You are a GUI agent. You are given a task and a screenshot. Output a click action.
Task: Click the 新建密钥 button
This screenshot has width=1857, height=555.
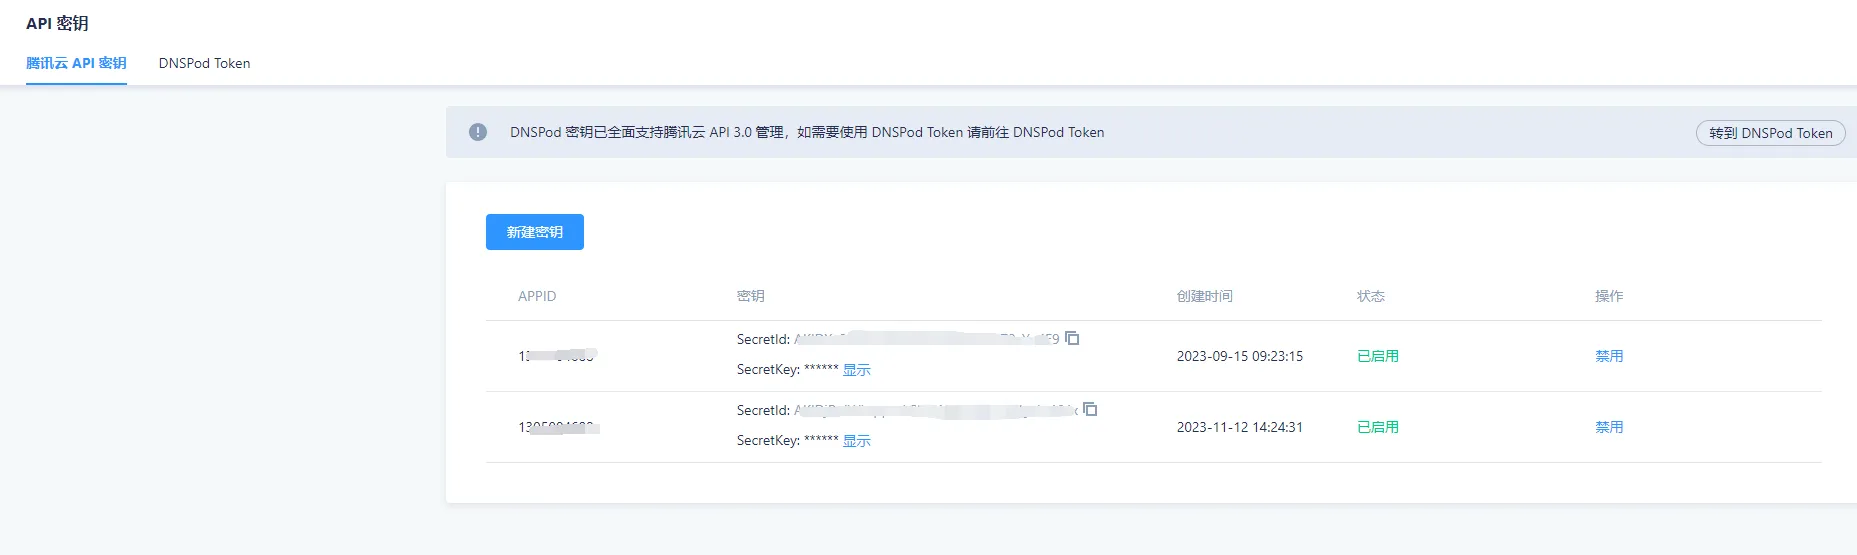pos(534,232)
